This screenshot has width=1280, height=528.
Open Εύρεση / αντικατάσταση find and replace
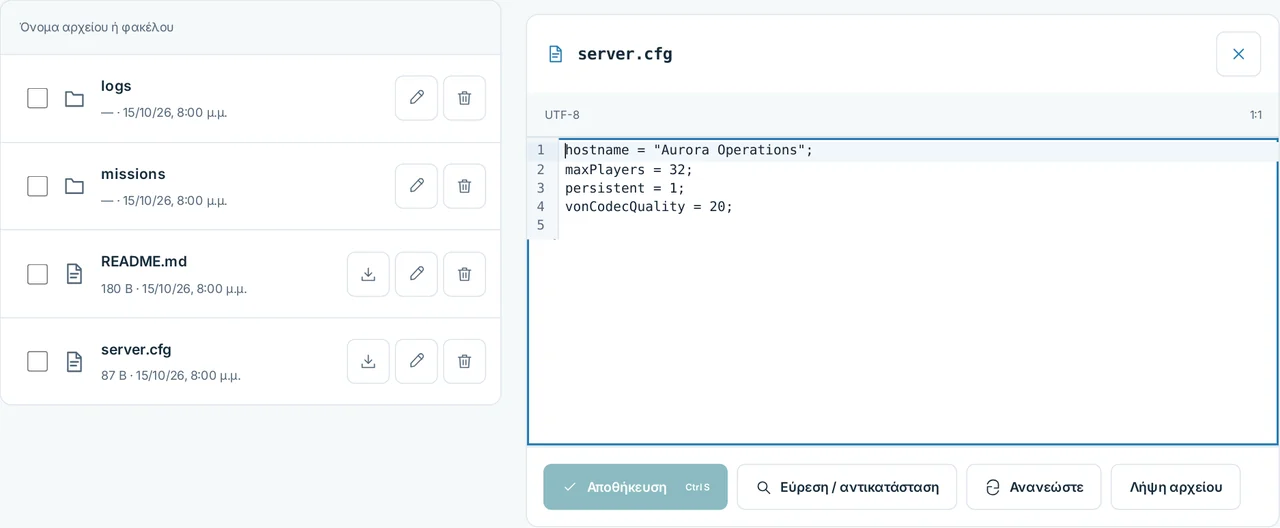click(x=847, y=487)
